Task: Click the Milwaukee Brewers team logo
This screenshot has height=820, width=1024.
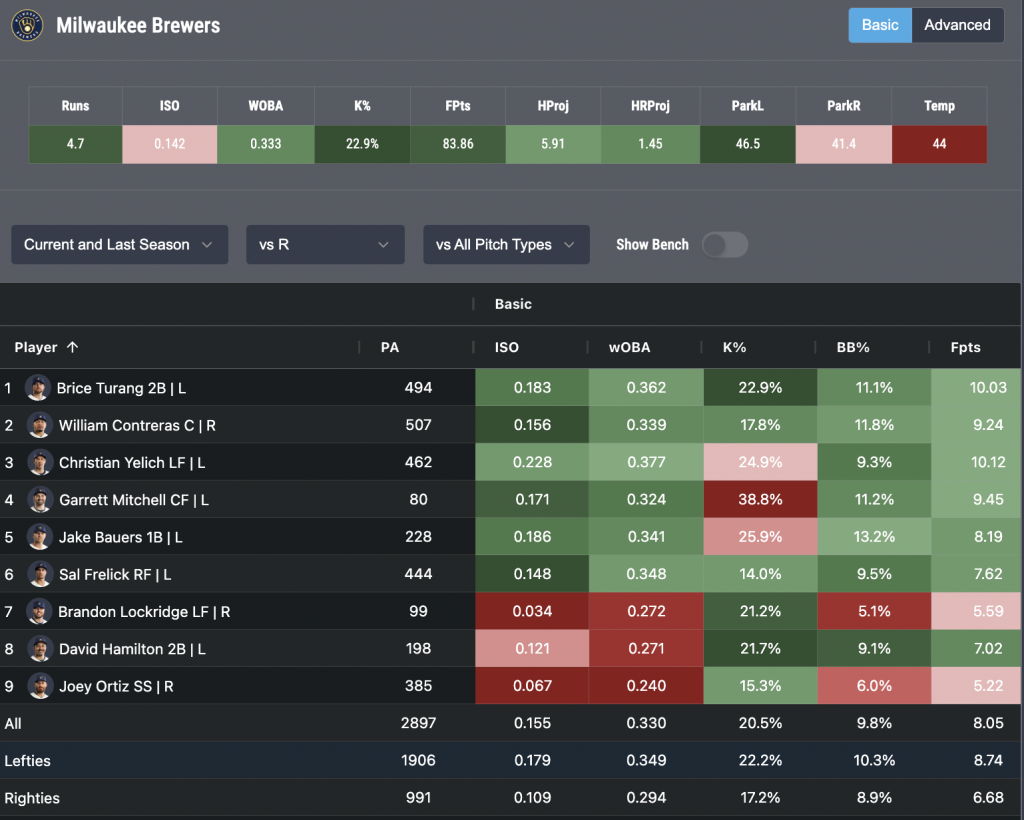Action: (x=27, y=26)
